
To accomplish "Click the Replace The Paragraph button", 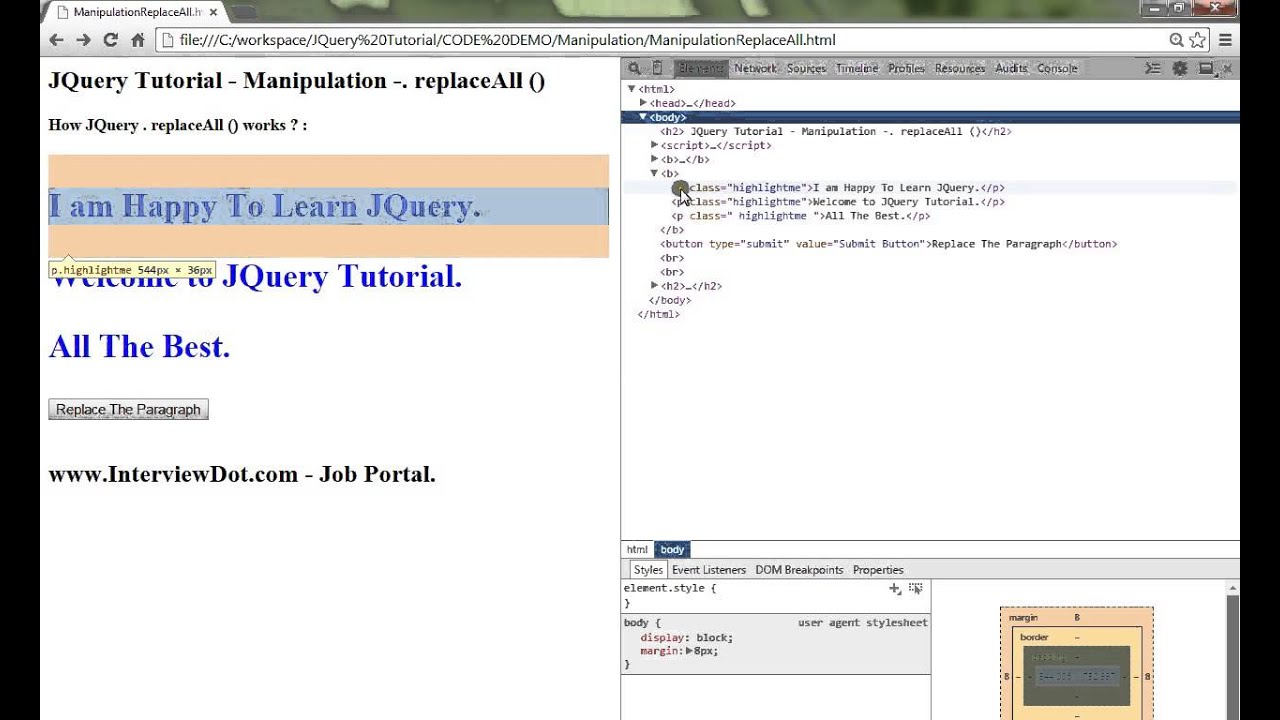I will (128, 410).
